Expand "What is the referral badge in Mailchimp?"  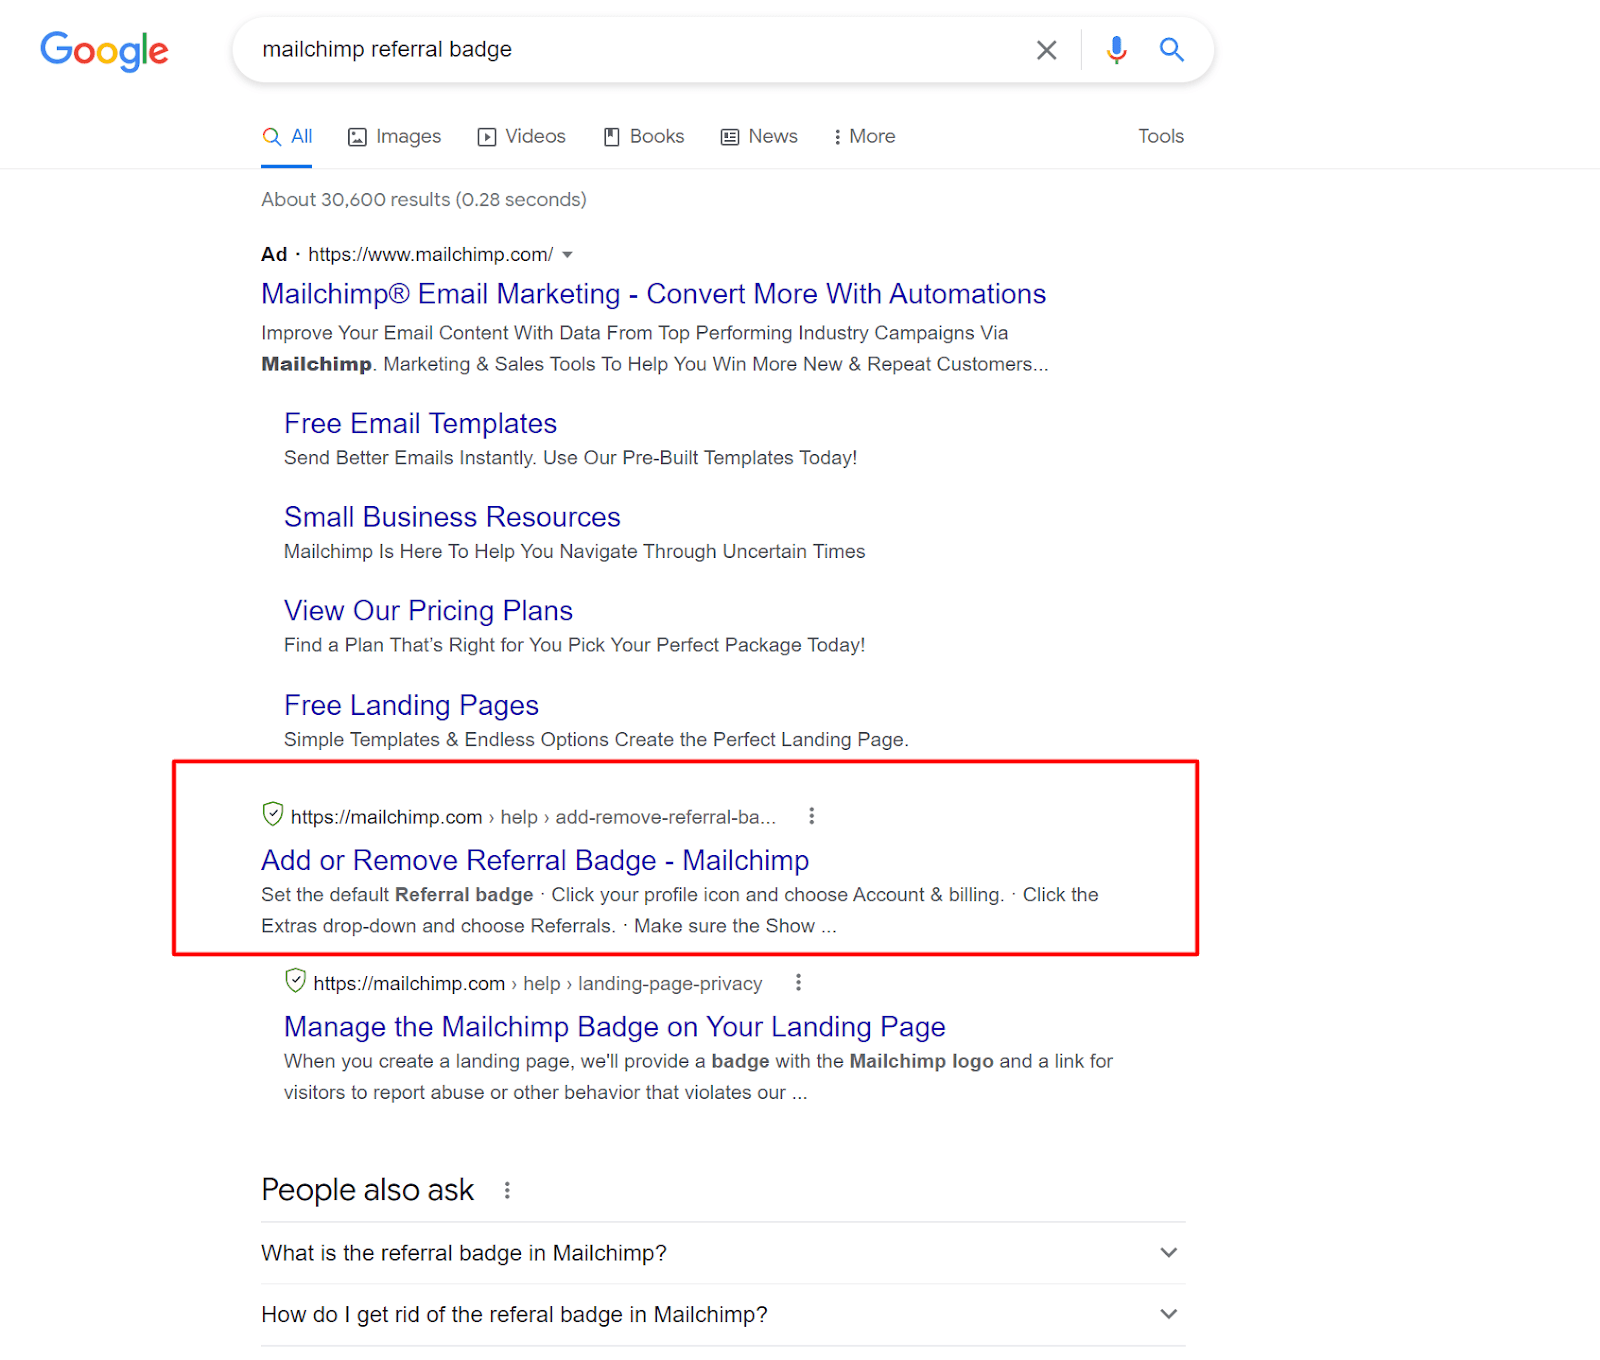point(1167,1253)
